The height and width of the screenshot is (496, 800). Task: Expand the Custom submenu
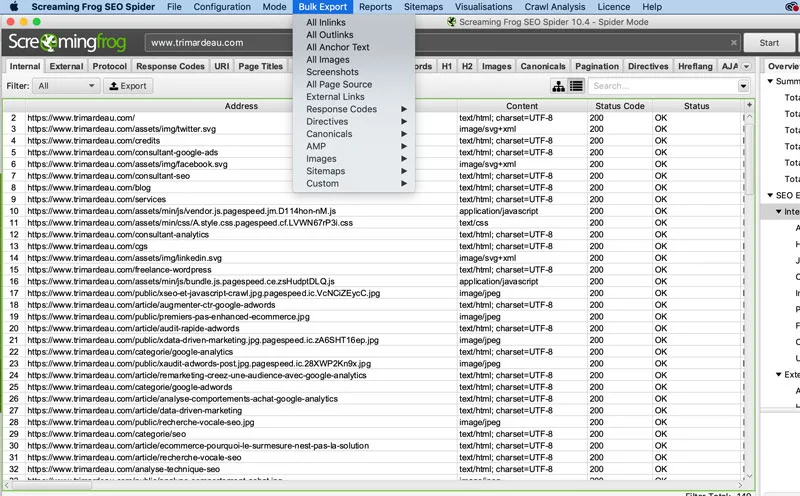(x=356, y=183)
